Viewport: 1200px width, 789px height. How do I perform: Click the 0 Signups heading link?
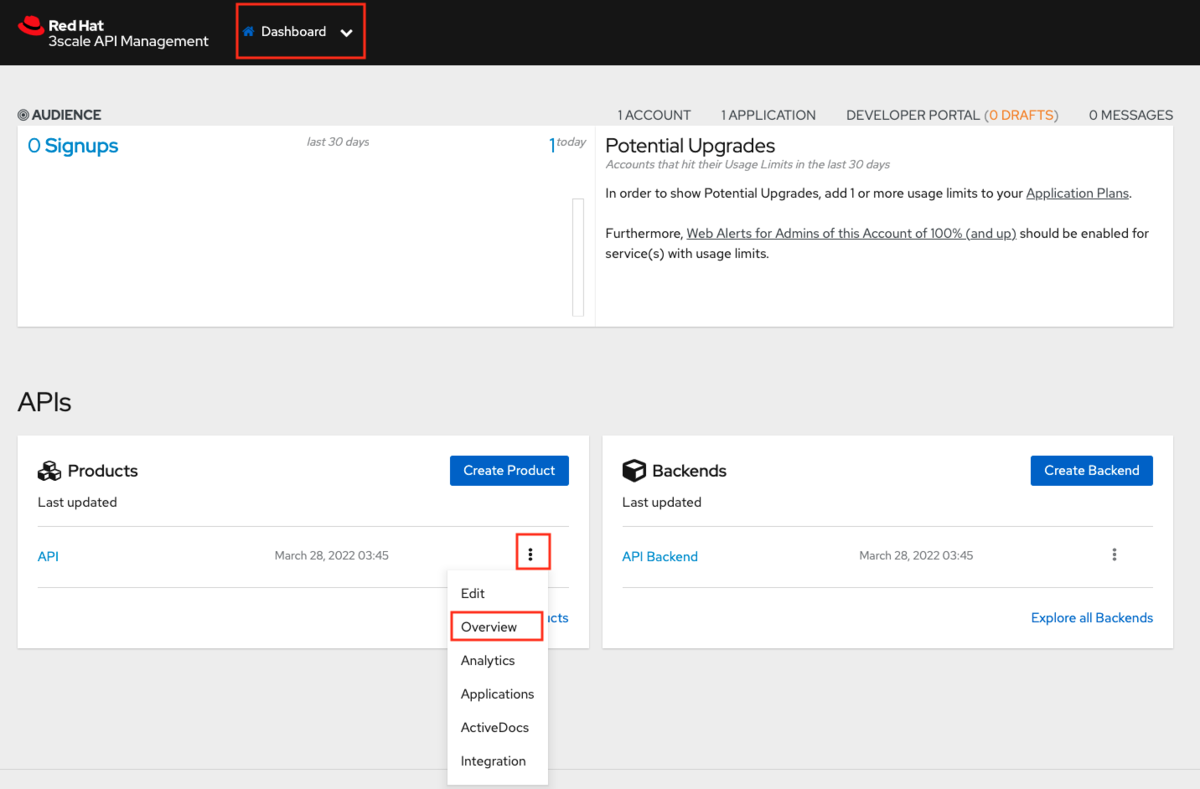click(73, 146)
